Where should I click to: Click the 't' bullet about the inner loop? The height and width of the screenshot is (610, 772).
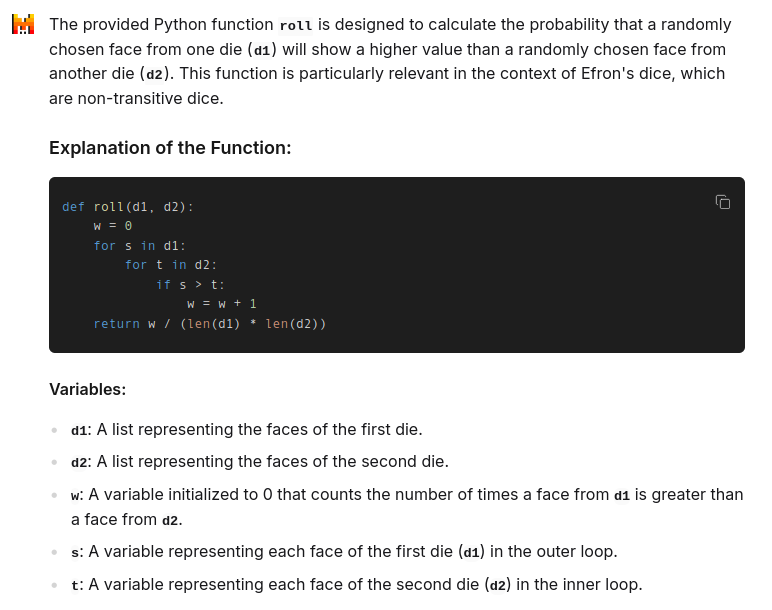[x=357, y=585]
